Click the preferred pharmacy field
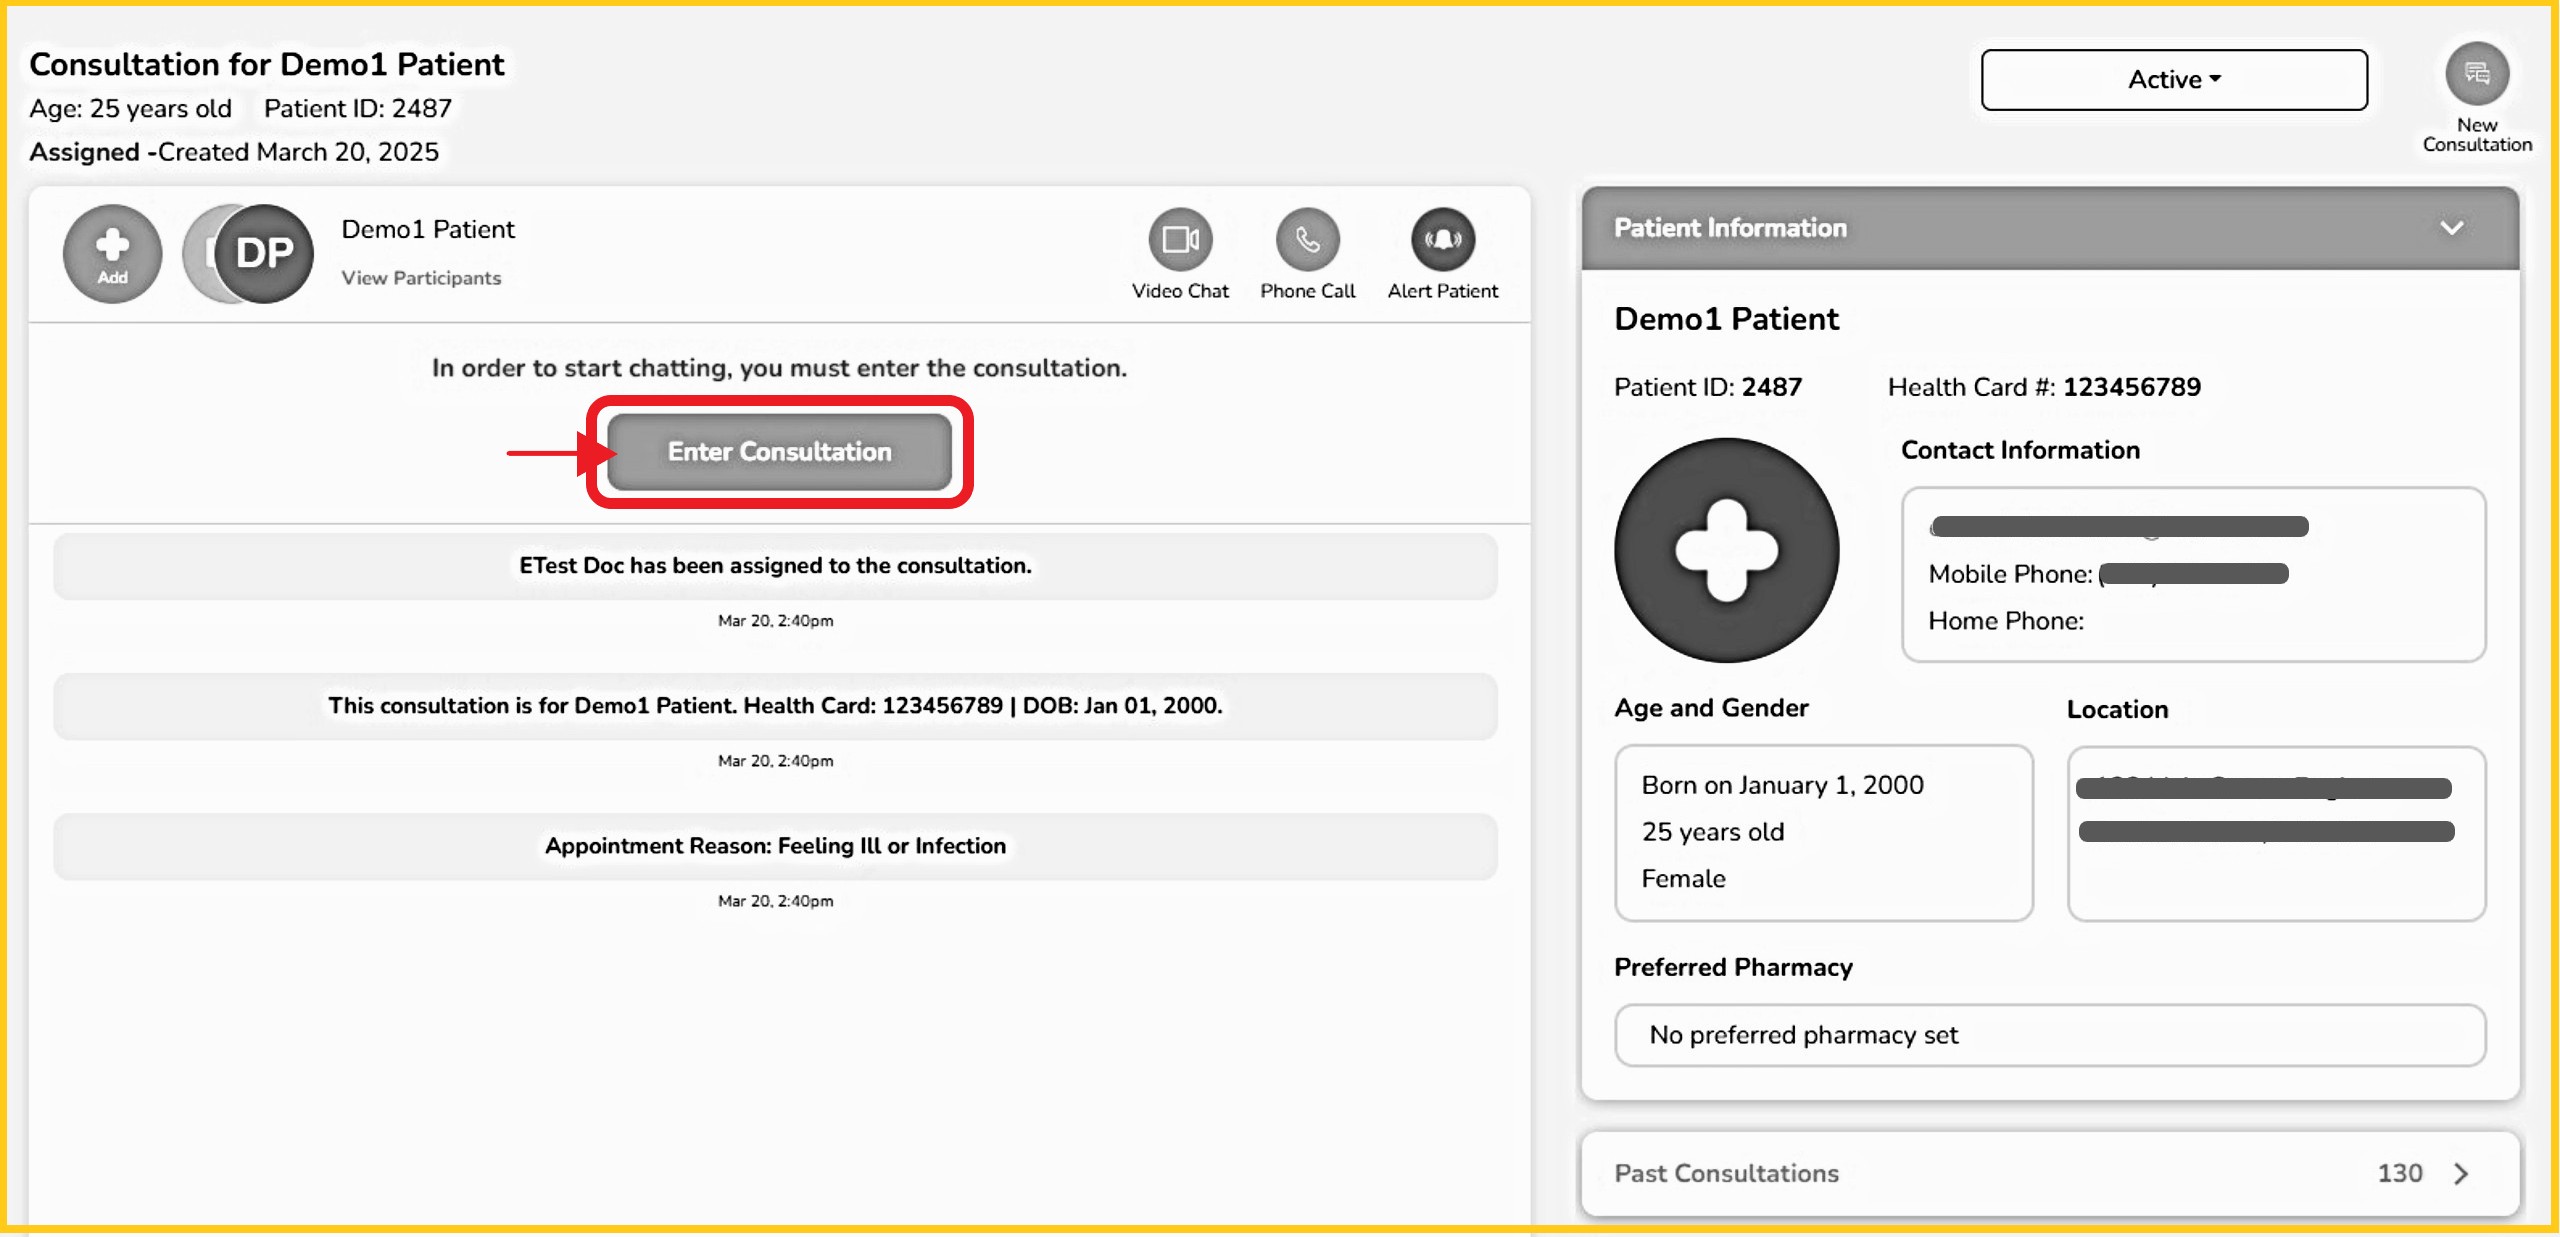 click(2048, 1035)
